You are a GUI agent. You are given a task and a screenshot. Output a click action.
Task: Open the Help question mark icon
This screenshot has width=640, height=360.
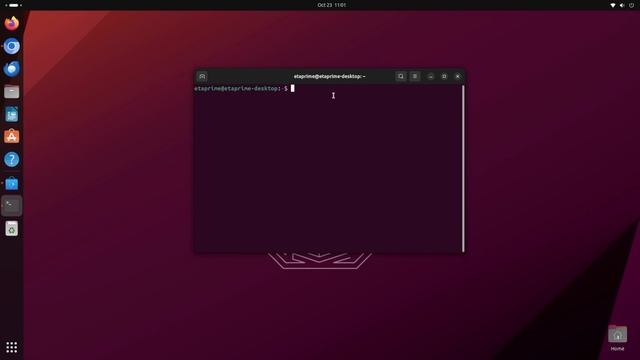[x=11, y=160]
